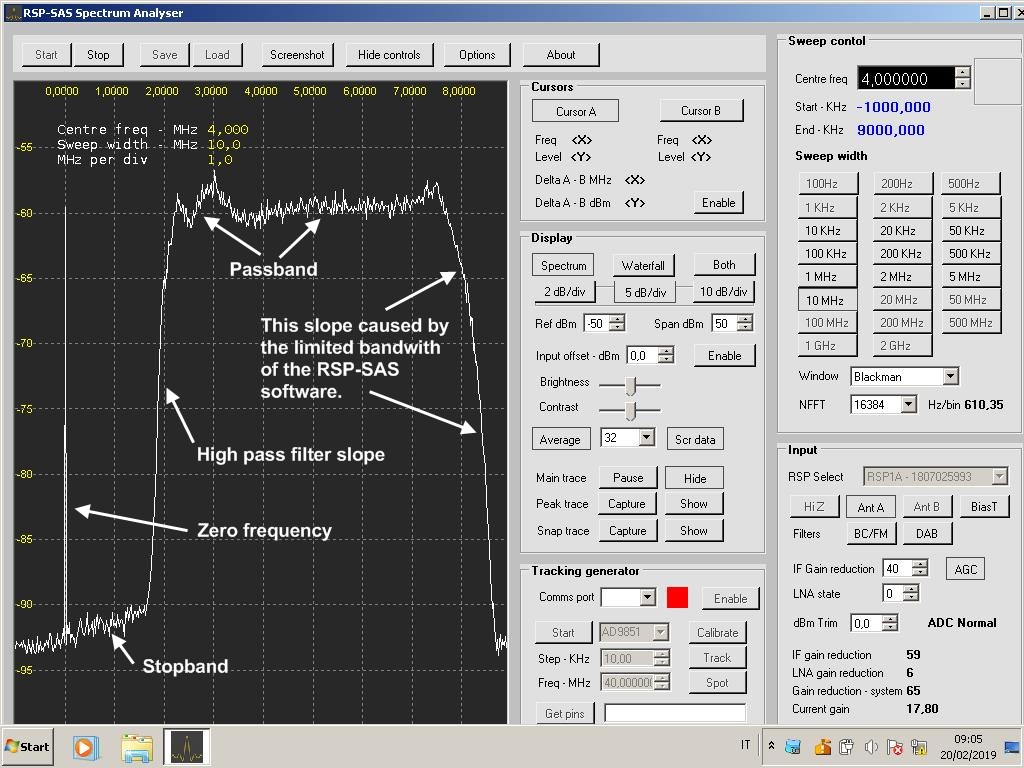Show the Snap trace
1024x768 pixels.
[694, 530]
